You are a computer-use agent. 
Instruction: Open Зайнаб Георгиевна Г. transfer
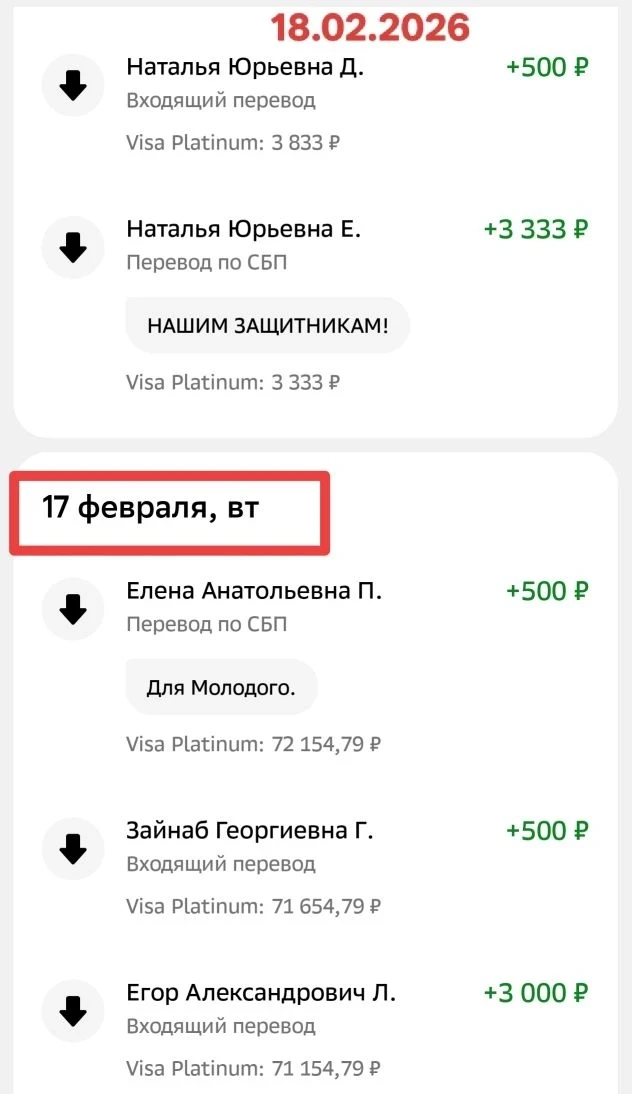pyautogui.click(x=249, y=830)
